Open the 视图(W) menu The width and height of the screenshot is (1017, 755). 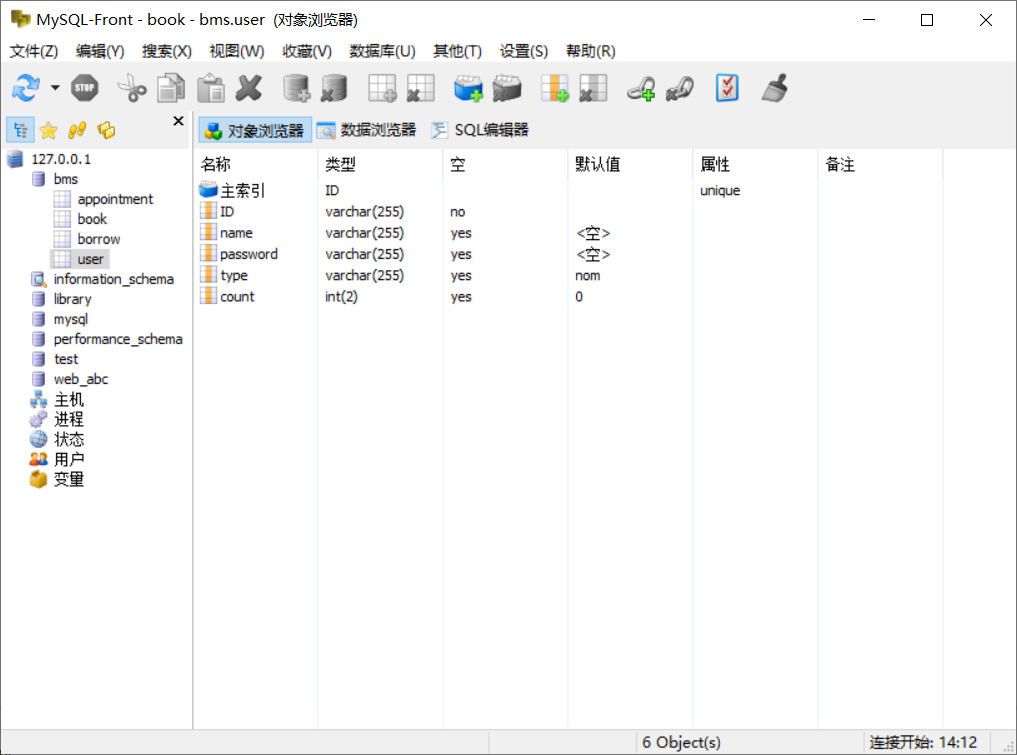(237, 51)
